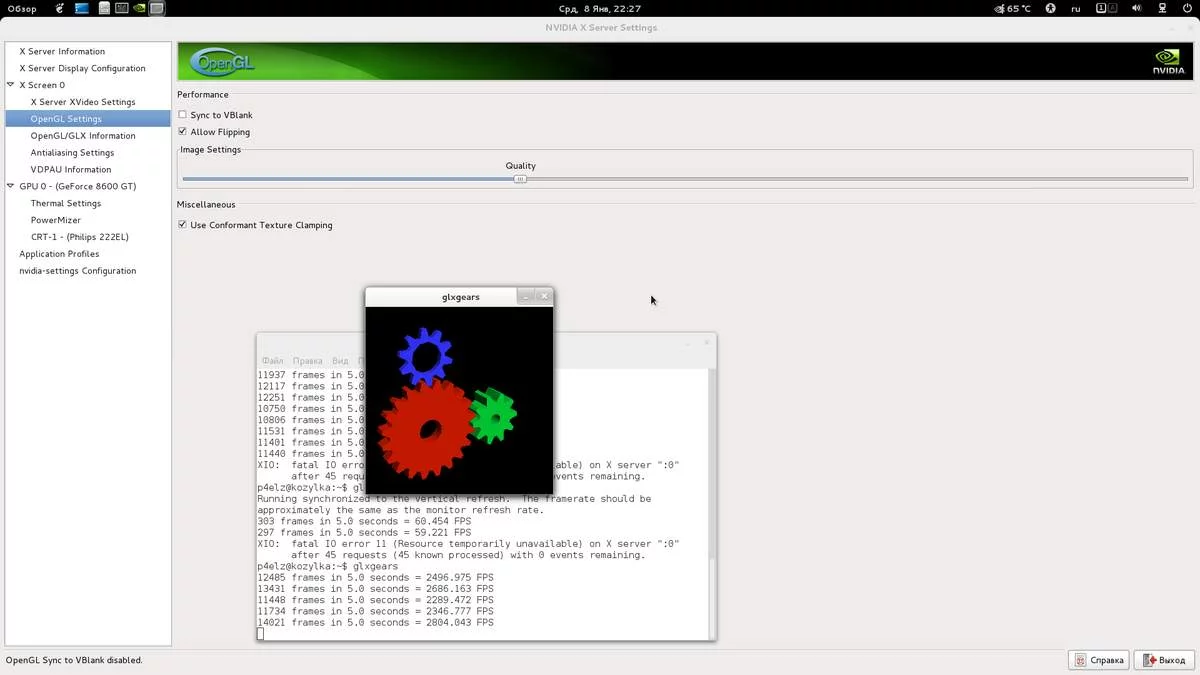Open the volume speaker icon

[x=1136, y=8]
